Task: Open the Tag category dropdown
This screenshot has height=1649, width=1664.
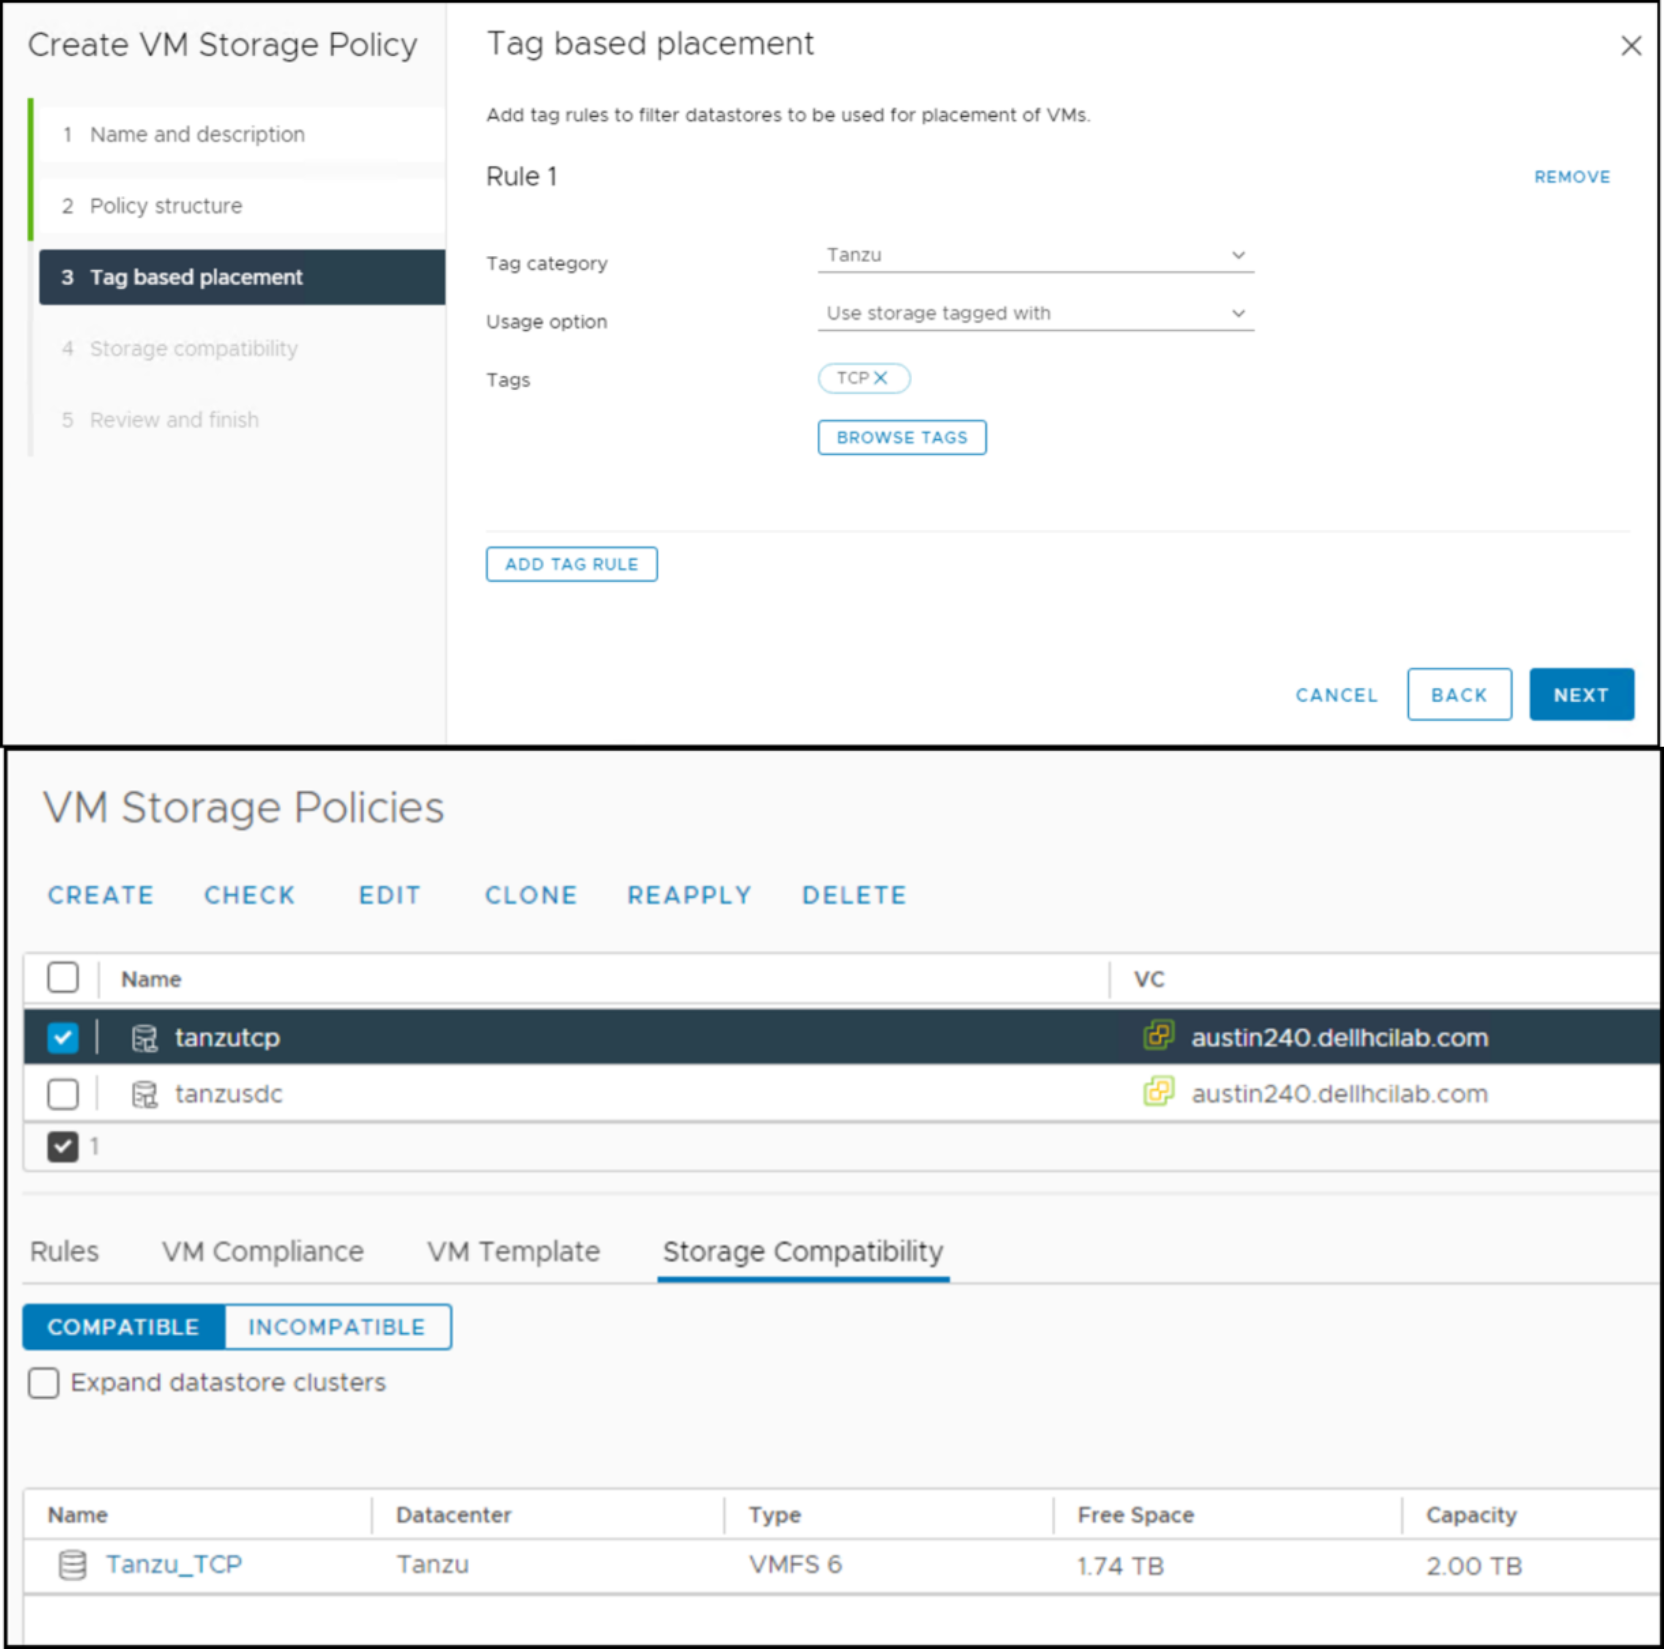Action: pos(1035,255)
